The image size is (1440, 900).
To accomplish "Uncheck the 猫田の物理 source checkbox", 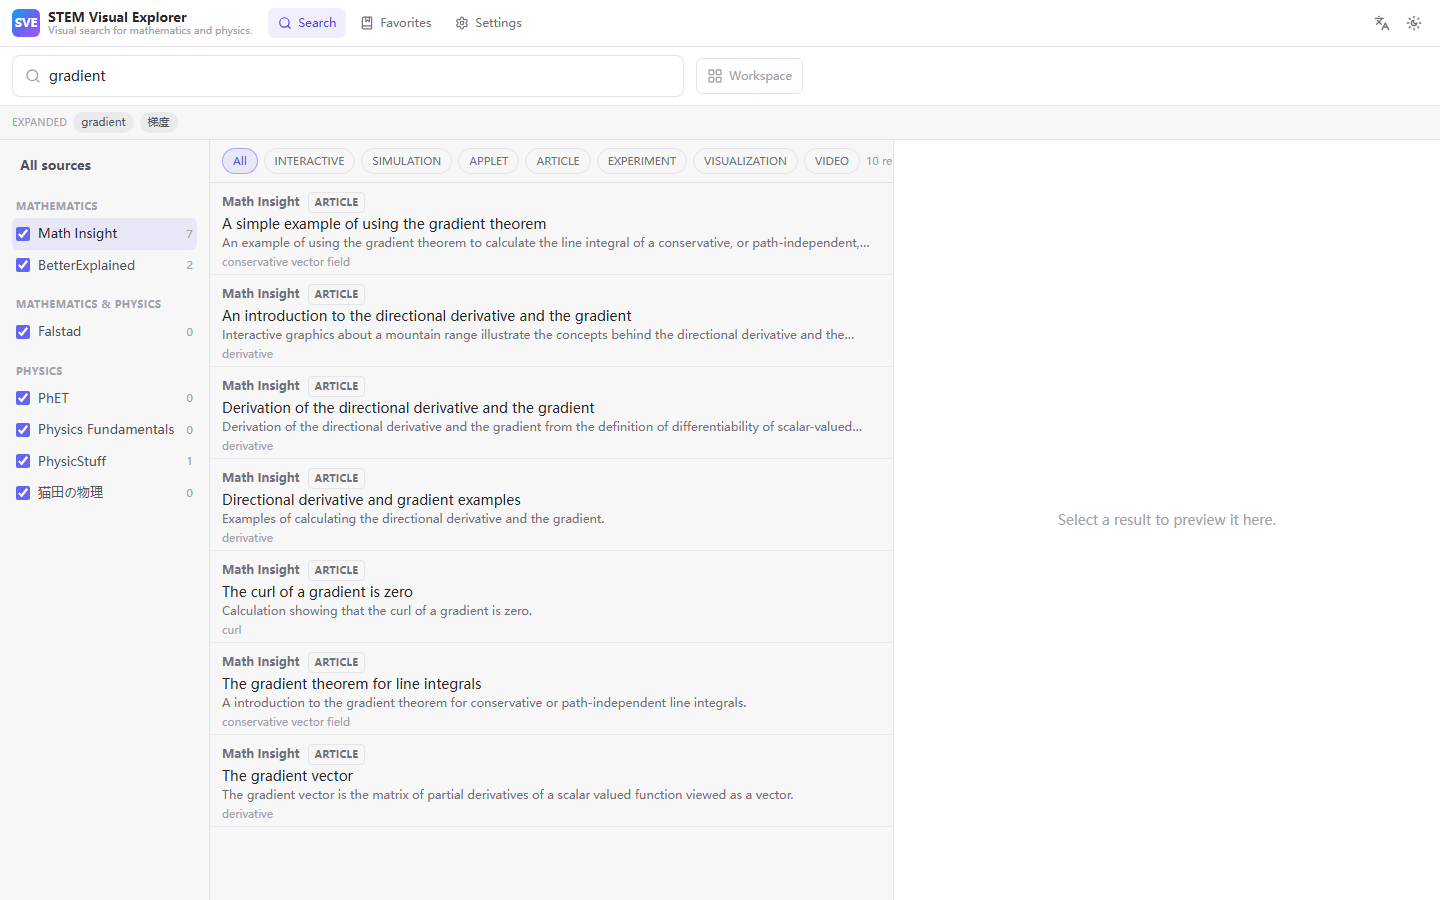I will [x=23, y=493].
